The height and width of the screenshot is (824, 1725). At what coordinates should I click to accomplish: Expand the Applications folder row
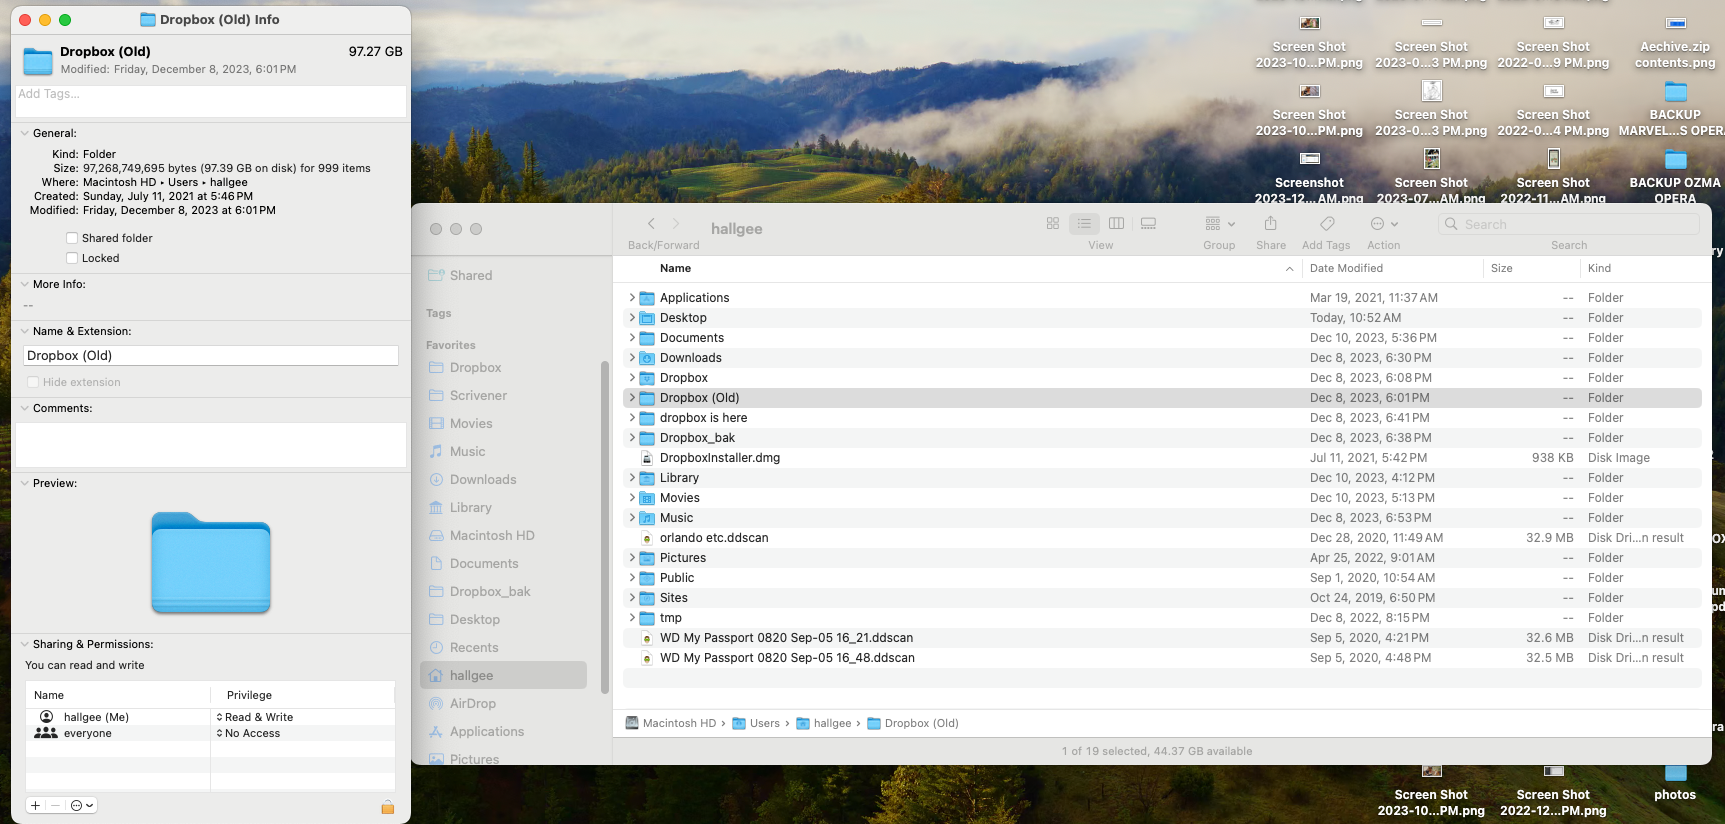(632, 298)
